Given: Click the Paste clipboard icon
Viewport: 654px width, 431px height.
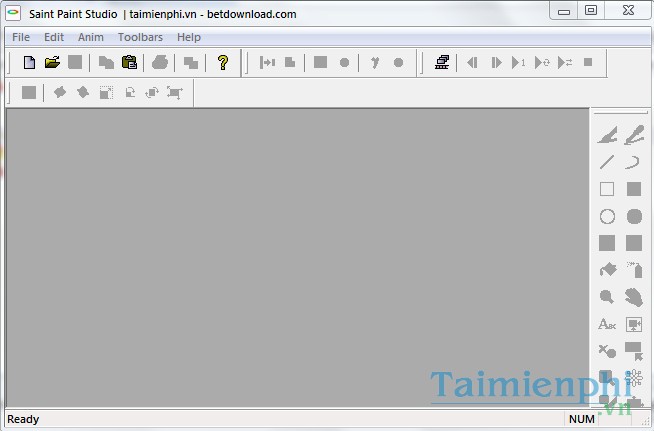Looking at the screenshot, I should [x=129, y=62].
